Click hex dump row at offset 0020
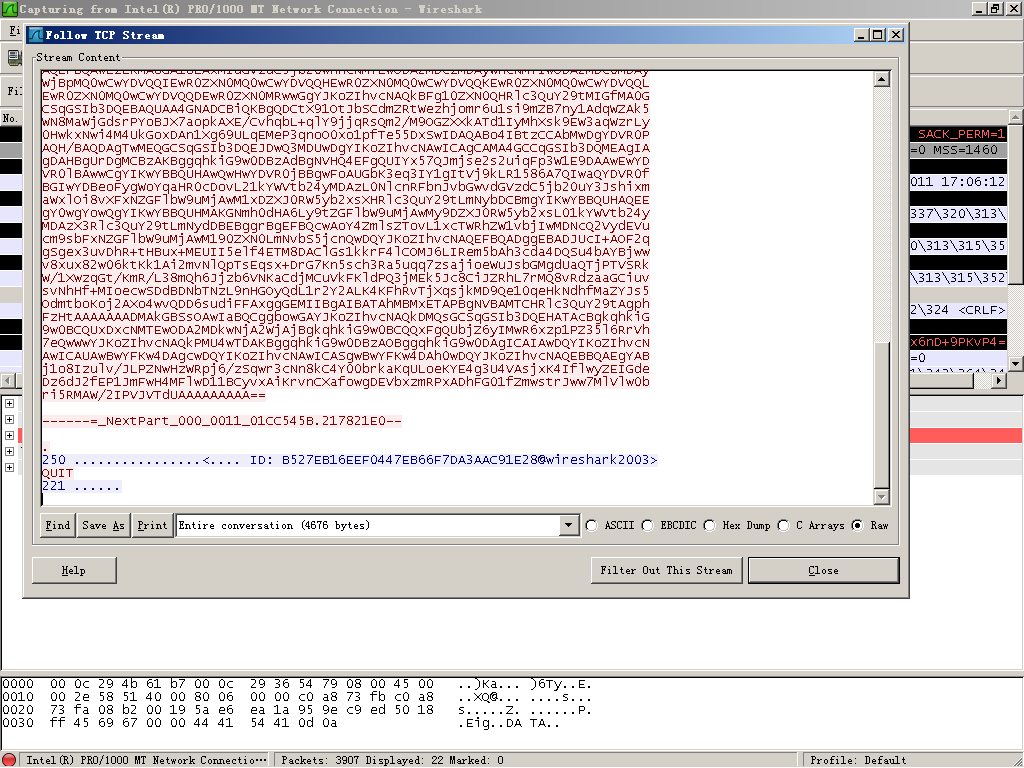This screenshot has width=1024, height=768. [x=297, y=711]
